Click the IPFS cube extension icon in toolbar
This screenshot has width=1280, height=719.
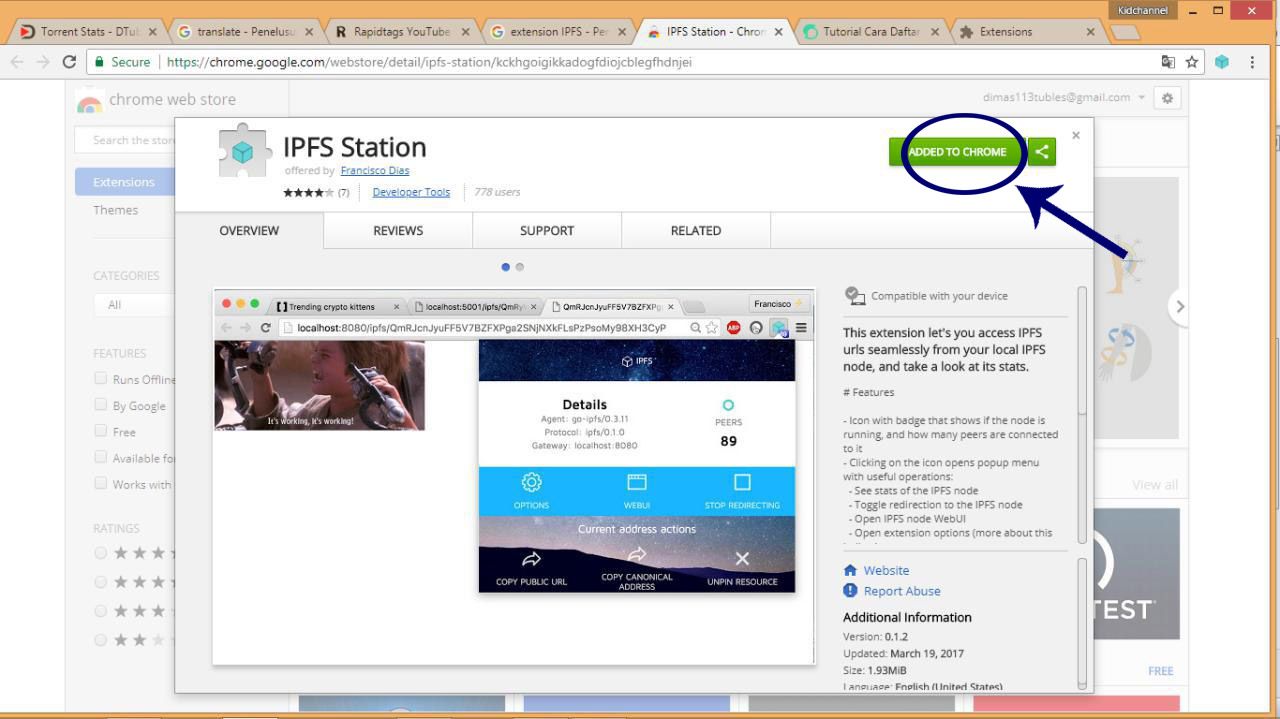tap(1222, 62)
